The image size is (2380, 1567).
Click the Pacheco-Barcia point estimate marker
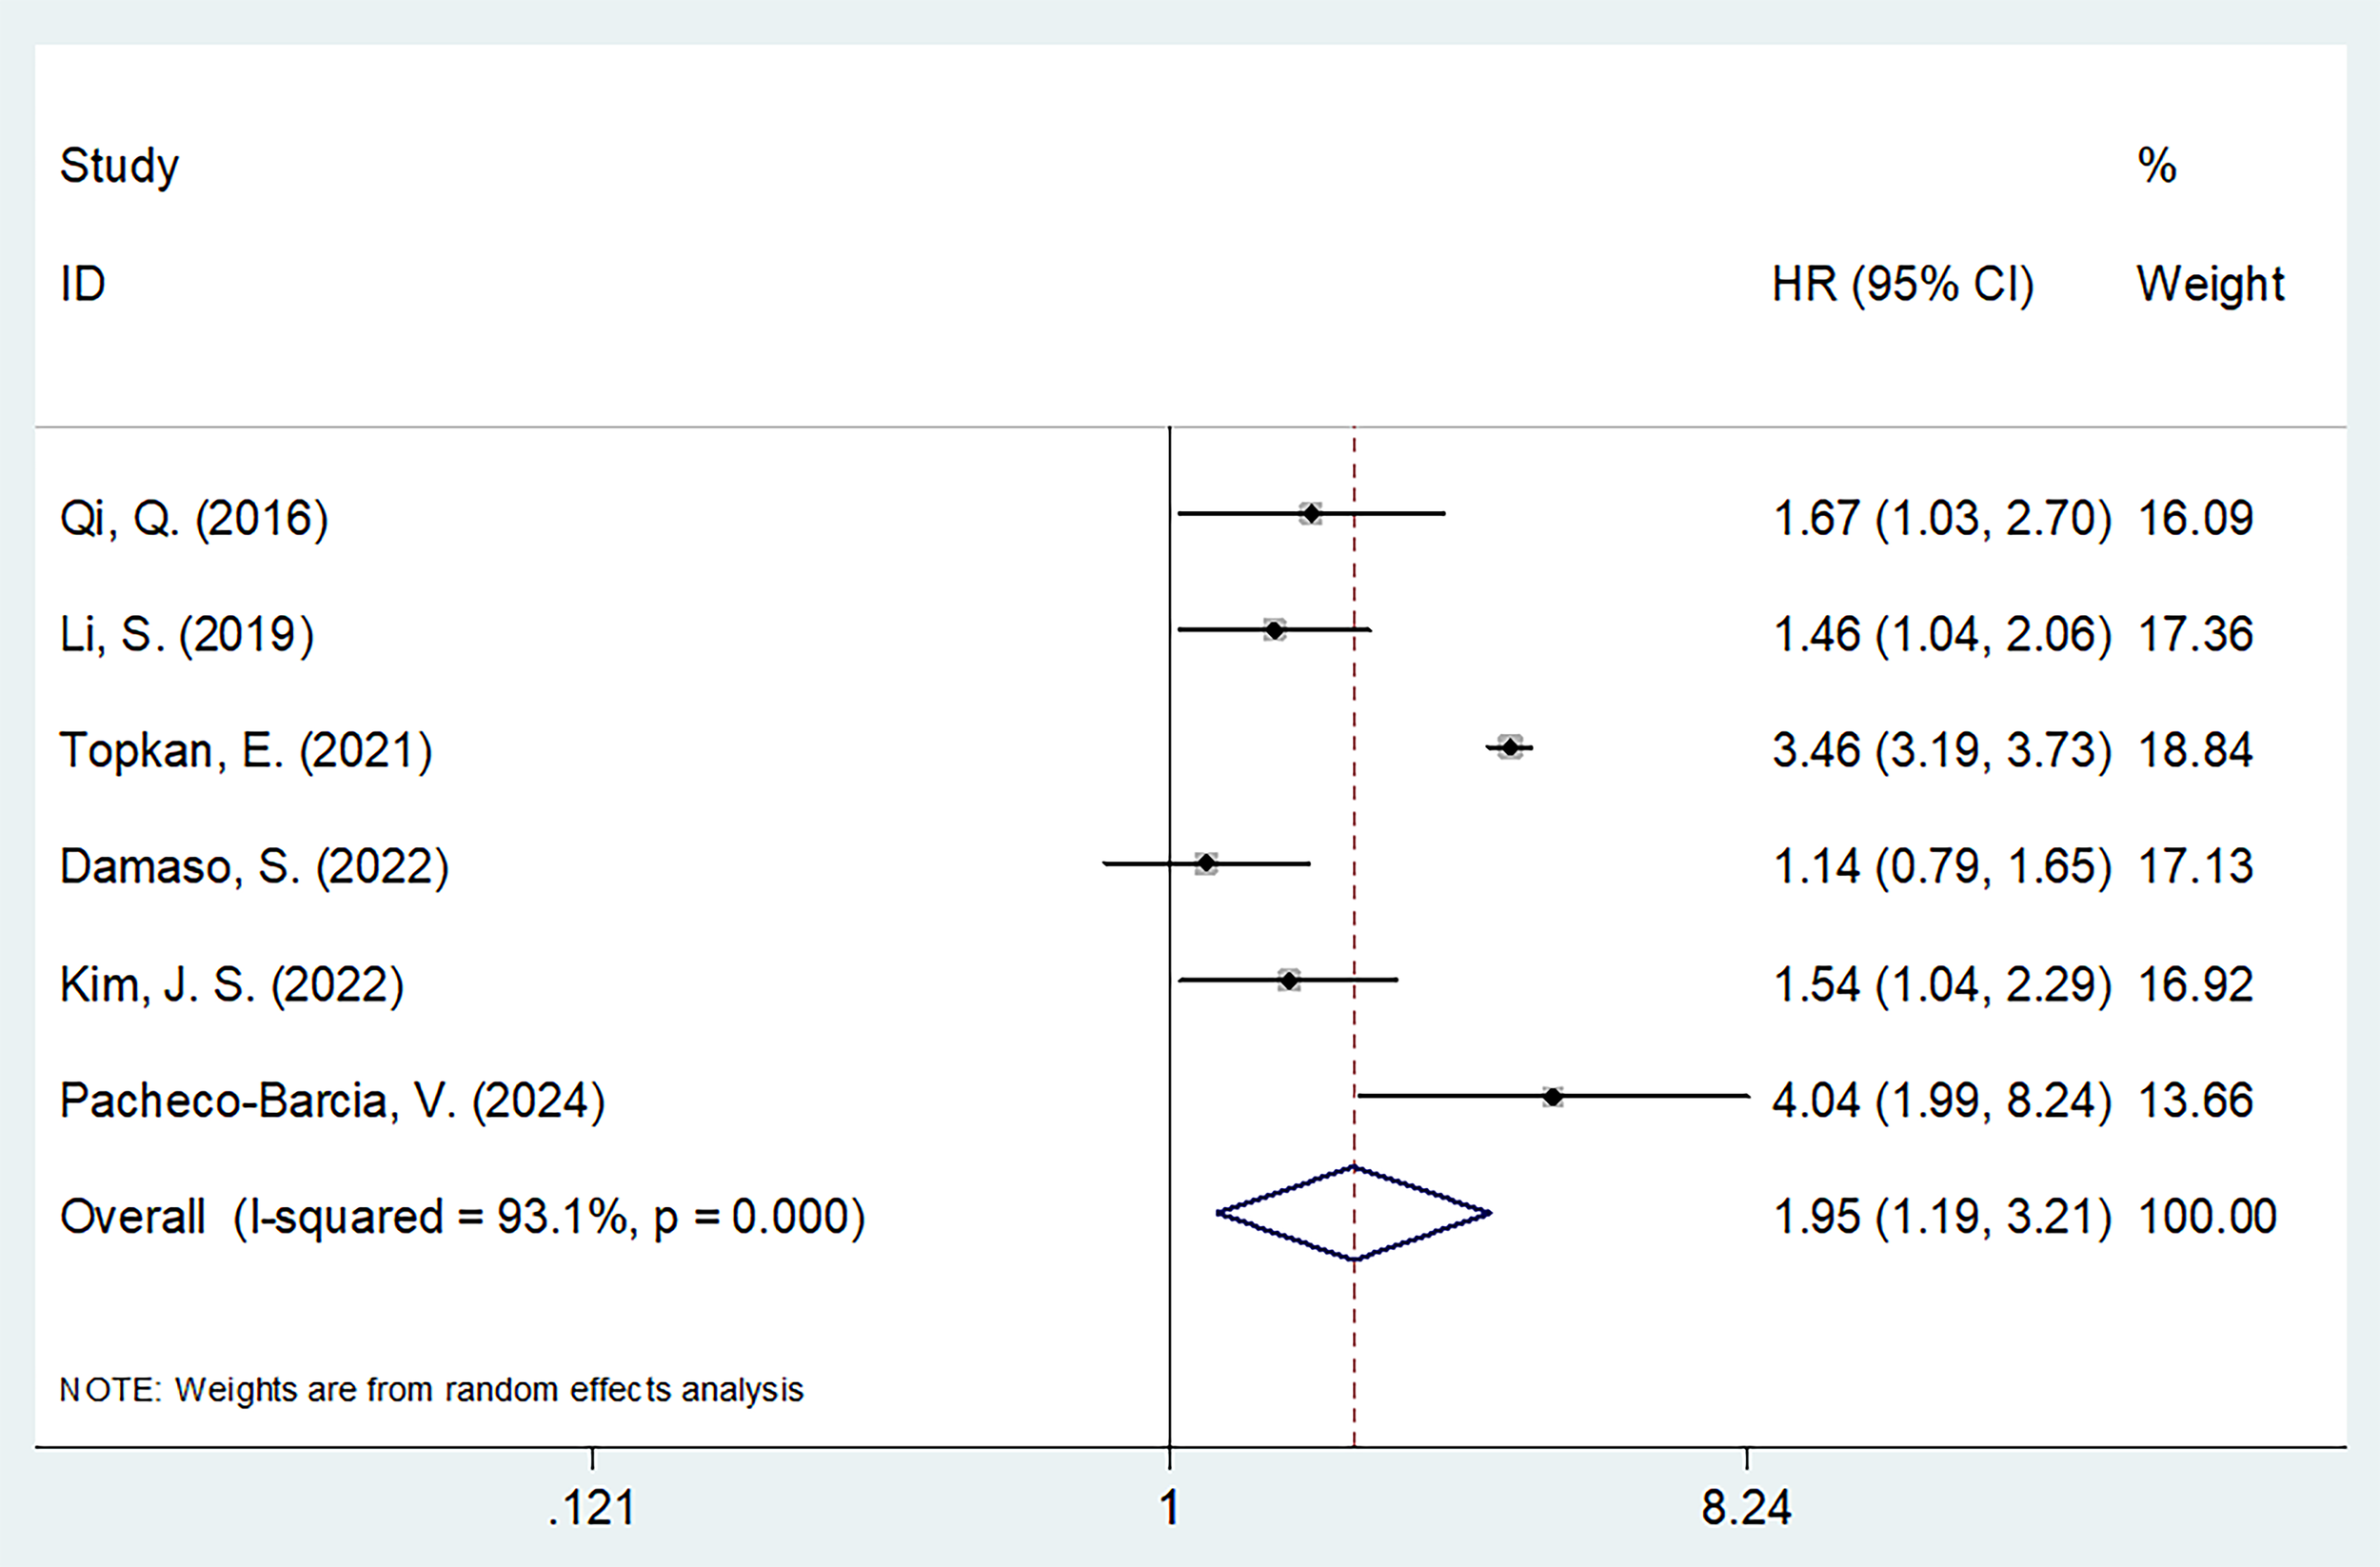tap(1552, 1097)
